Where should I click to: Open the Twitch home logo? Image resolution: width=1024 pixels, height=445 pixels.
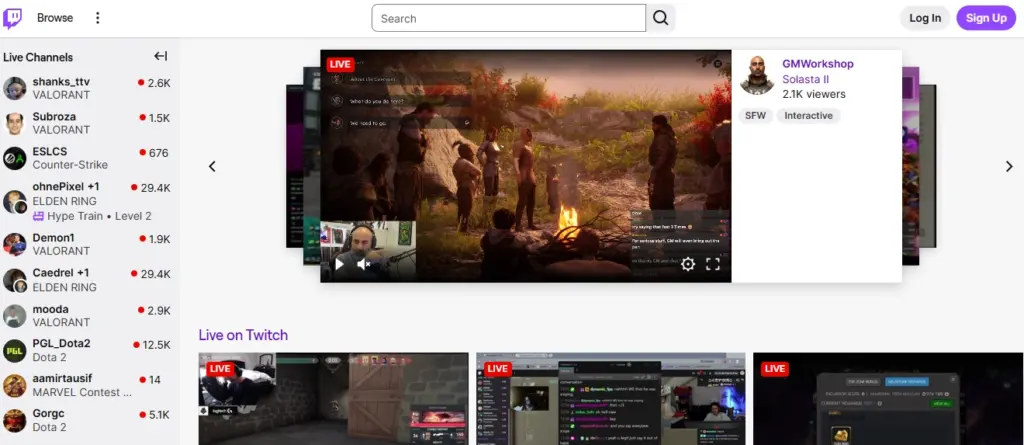[x=12, y=18]
